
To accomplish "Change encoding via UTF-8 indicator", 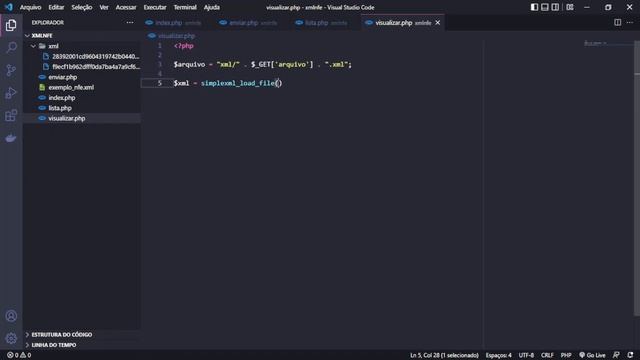I will [526, 355].
